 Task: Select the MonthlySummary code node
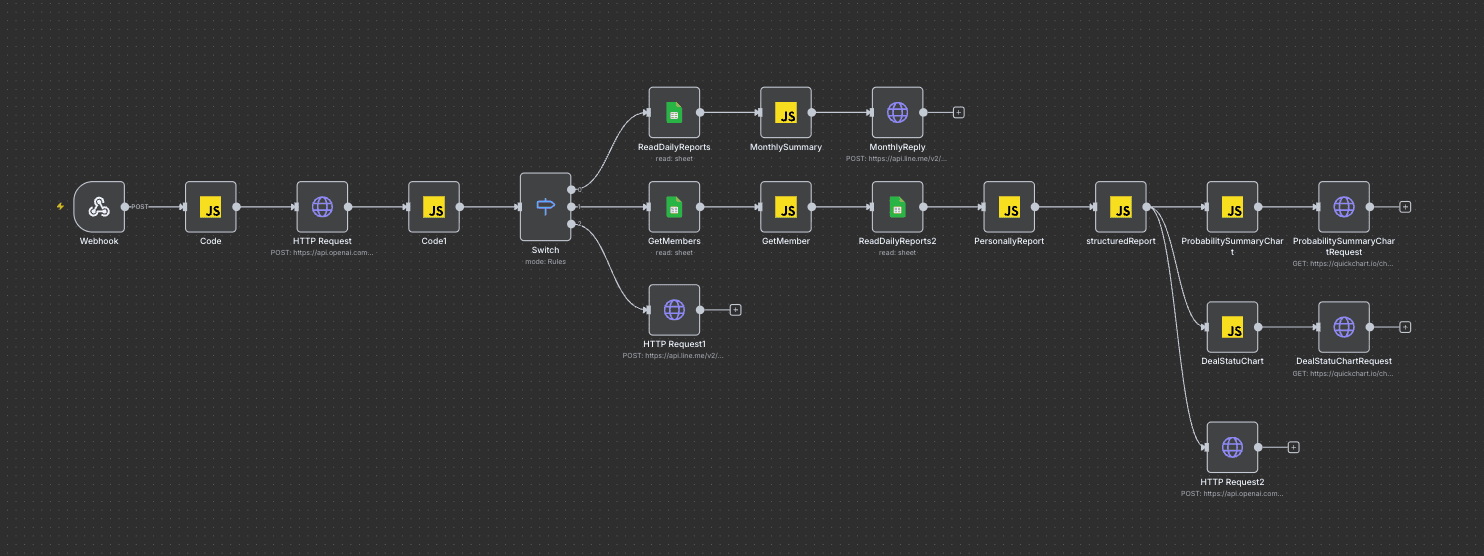point(786,112)
